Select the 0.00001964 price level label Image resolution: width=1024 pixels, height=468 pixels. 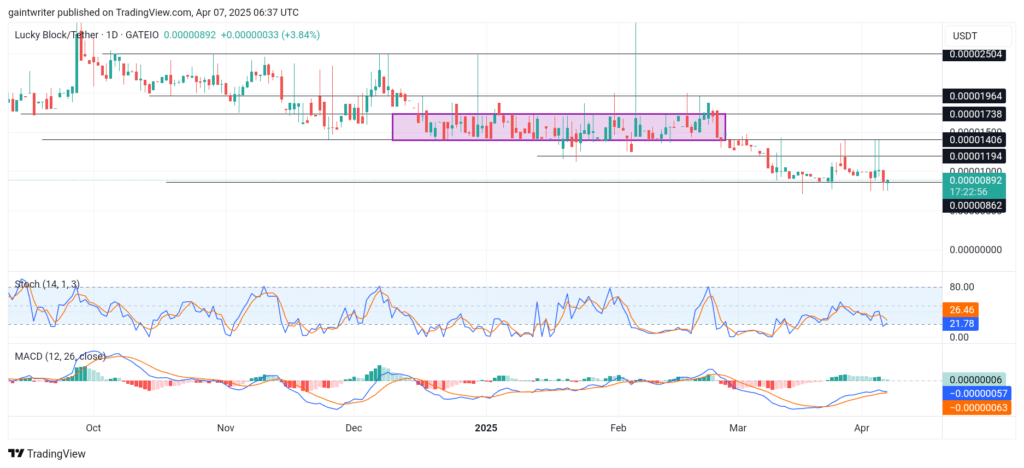tap(973, 96)
